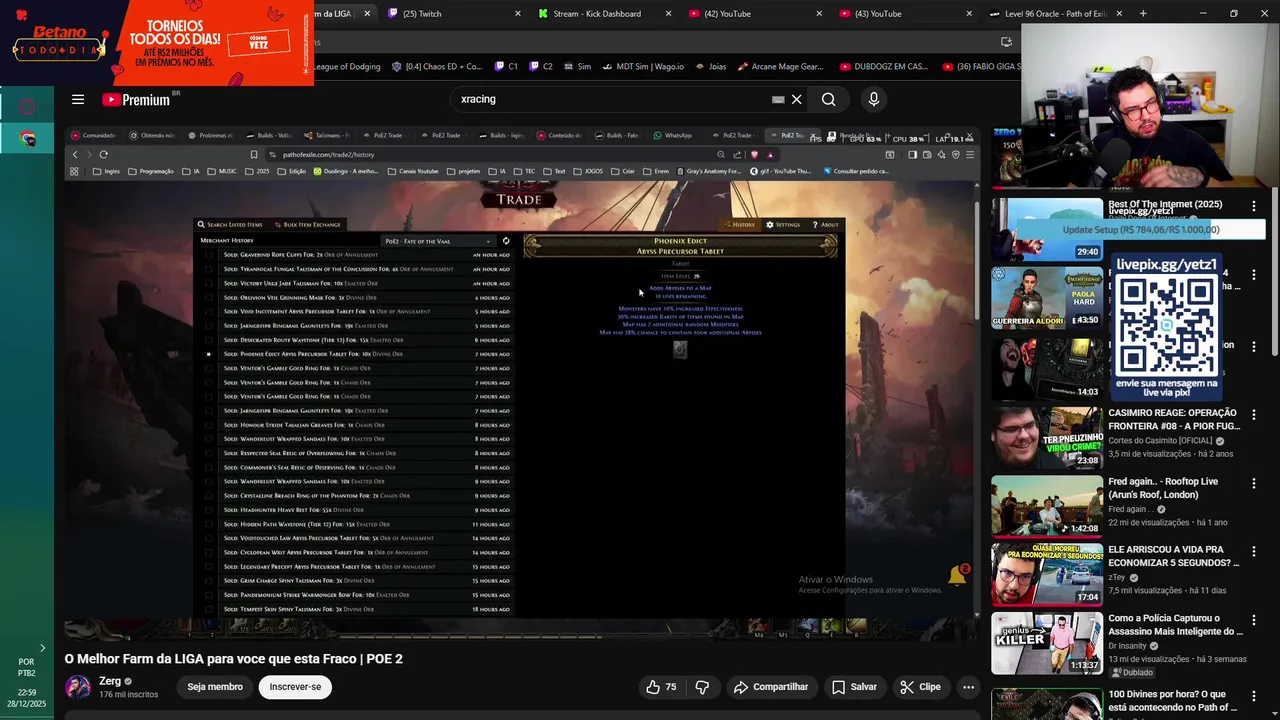This screenshot has width=1280, height=720.
Task: Like the video with thumbs up
Action: coord(662,687)
